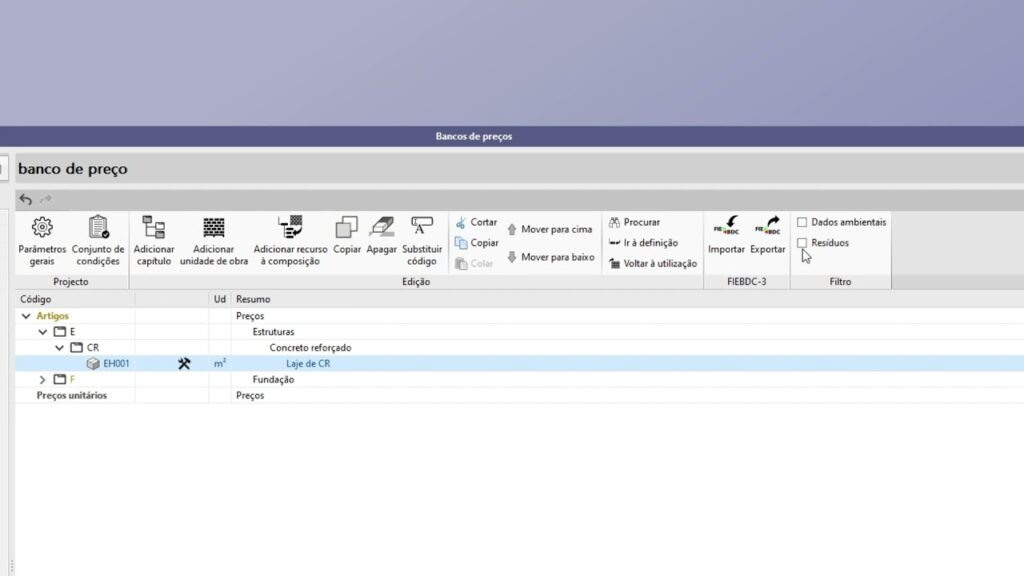
Task: Select the EH001 Laje de CR row
Action: pos(308,364)
